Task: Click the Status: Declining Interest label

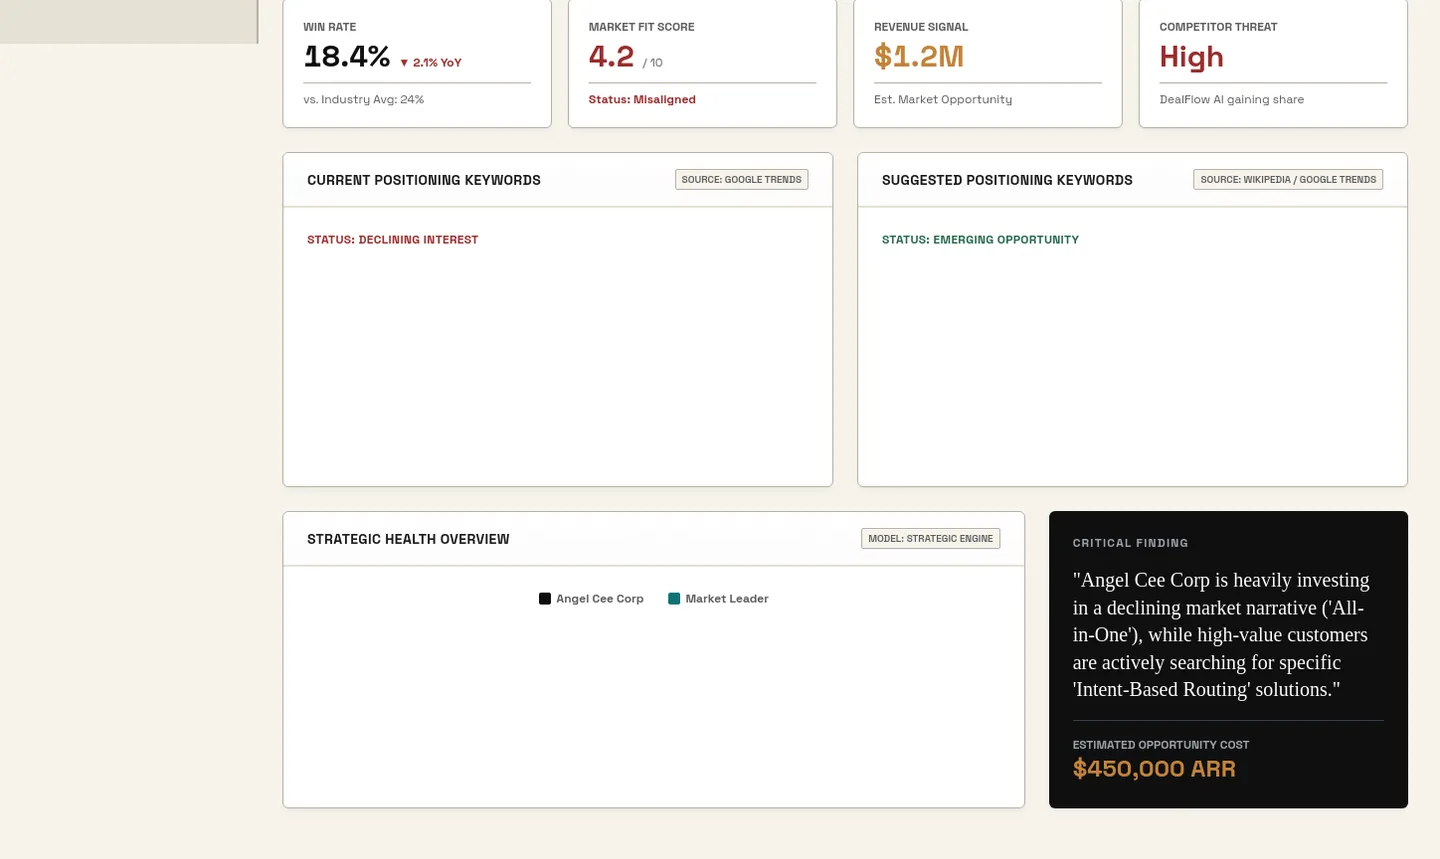Action: pos(392,240)
